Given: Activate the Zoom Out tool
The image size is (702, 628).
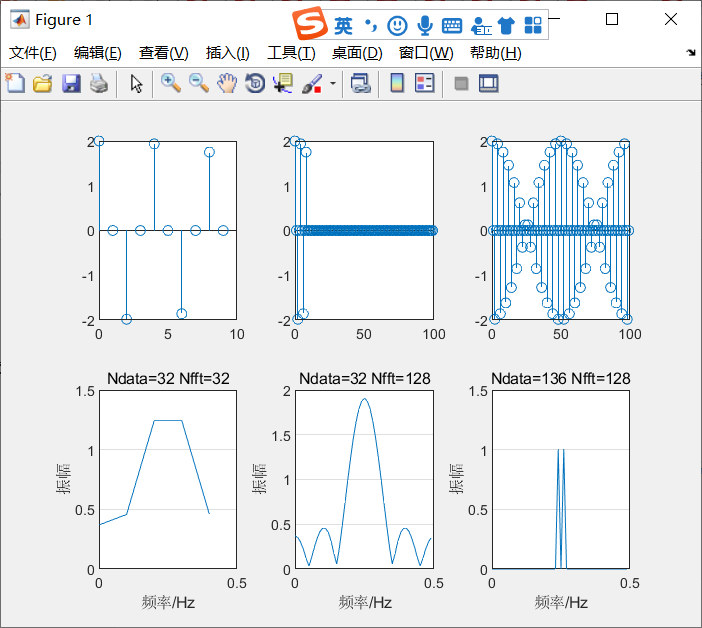Looking at the screenshot, I should (198, 83).
